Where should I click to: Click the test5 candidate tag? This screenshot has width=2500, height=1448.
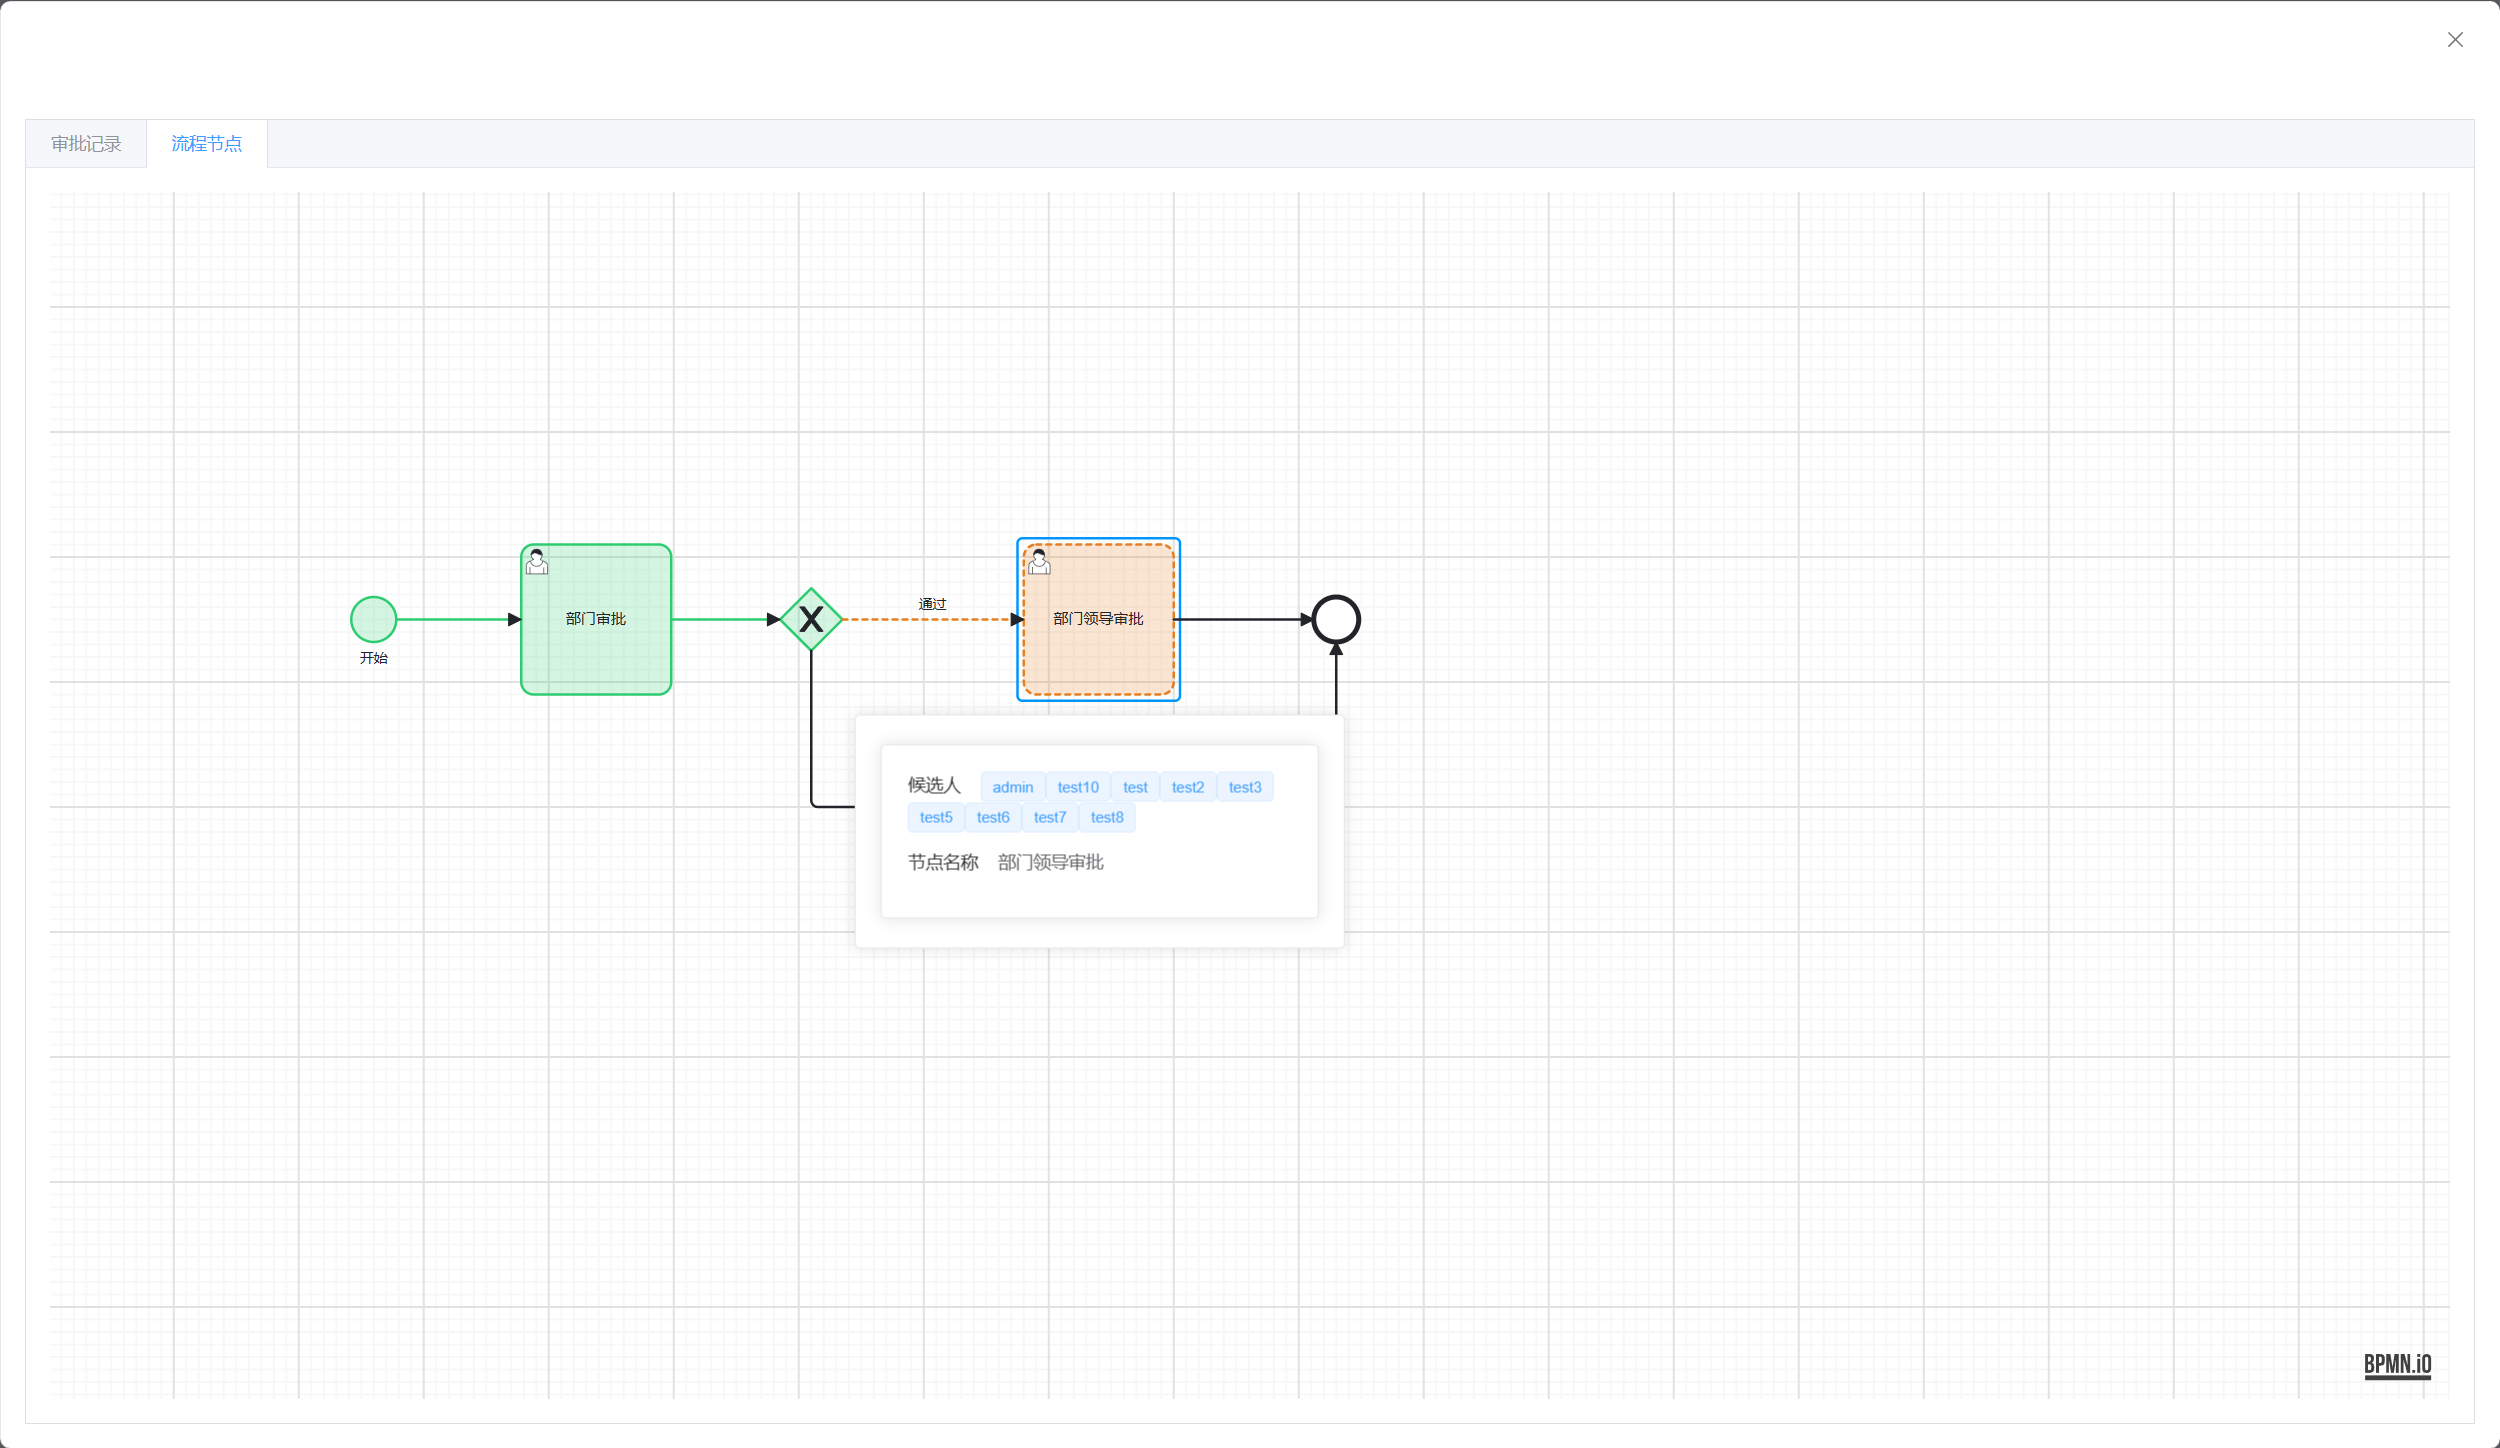point(936,817)
